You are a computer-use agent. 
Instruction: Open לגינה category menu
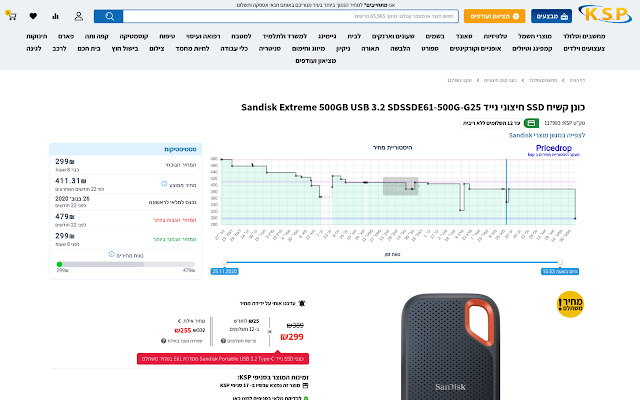click(34, 49)
